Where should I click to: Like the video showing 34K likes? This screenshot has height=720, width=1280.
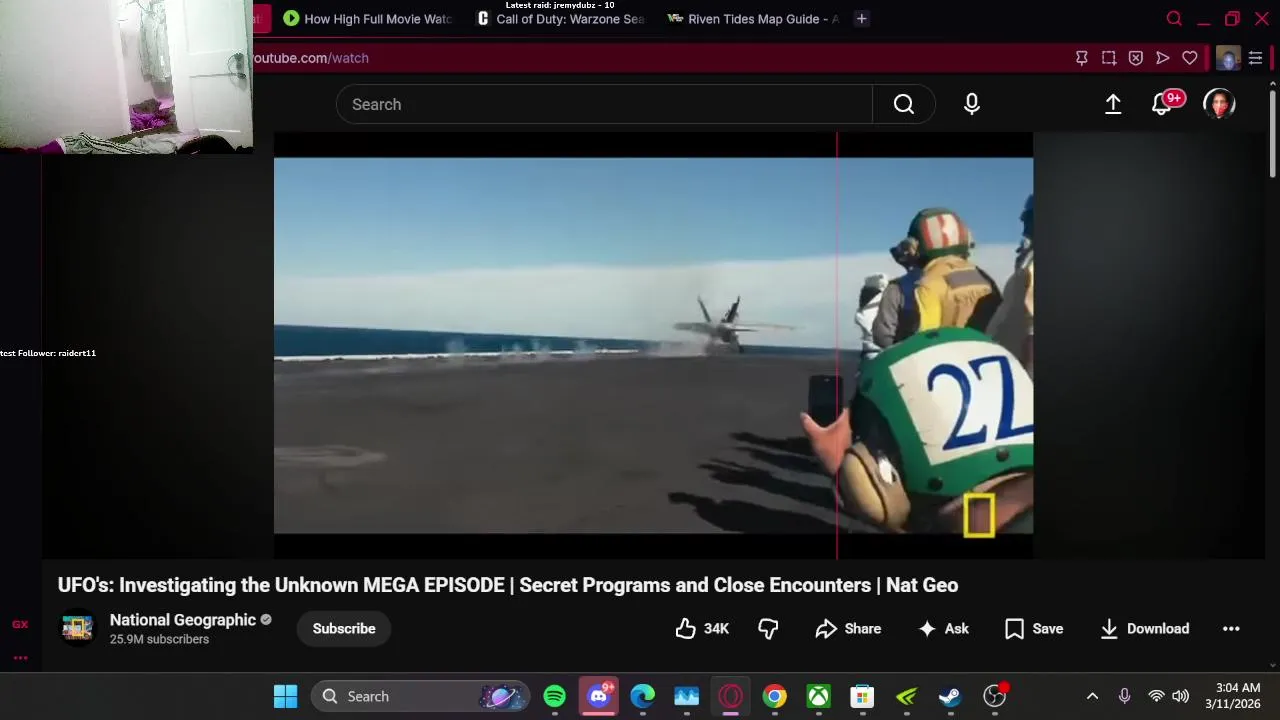click(702, 629)
